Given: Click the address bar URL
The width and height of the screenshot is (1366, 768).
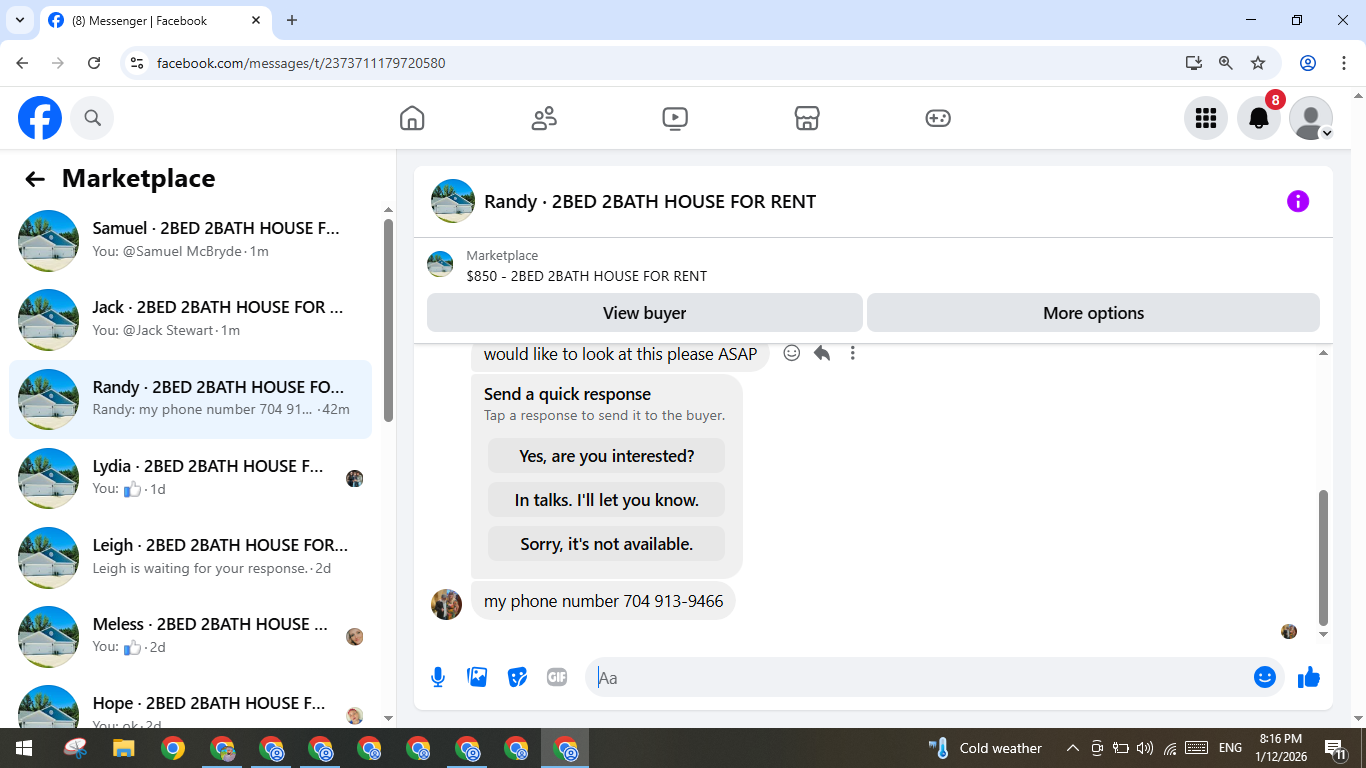Looking at the screenshot, I should 301,63.
